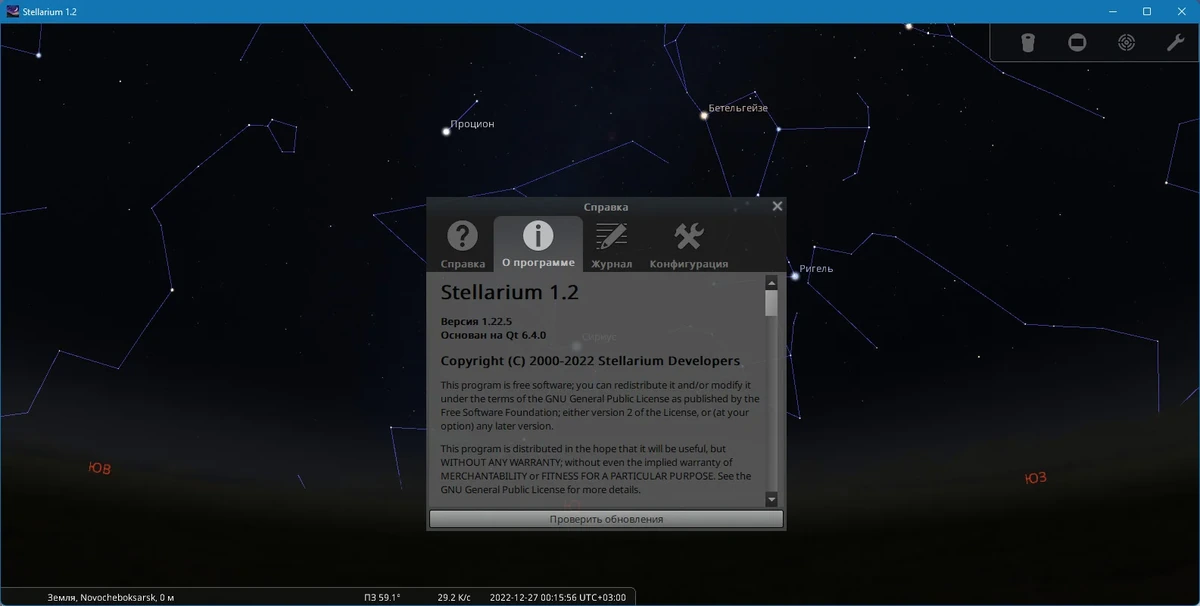This screenshot has width=1200, height=606.
Task: Click the ЮЗ cardinal point label
Action: coord(1036,478)
